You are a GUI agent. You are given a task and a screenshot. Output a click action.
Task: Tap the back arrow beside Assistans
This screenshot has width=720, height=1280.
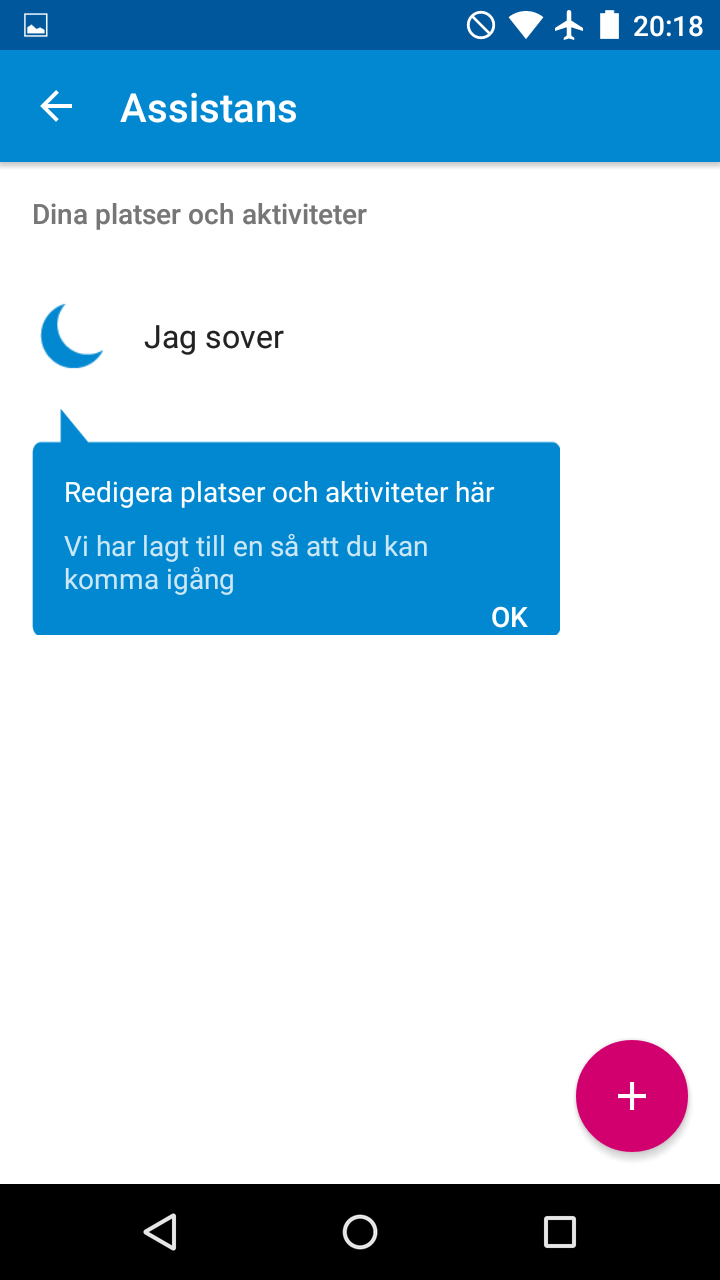click(56, 107)
